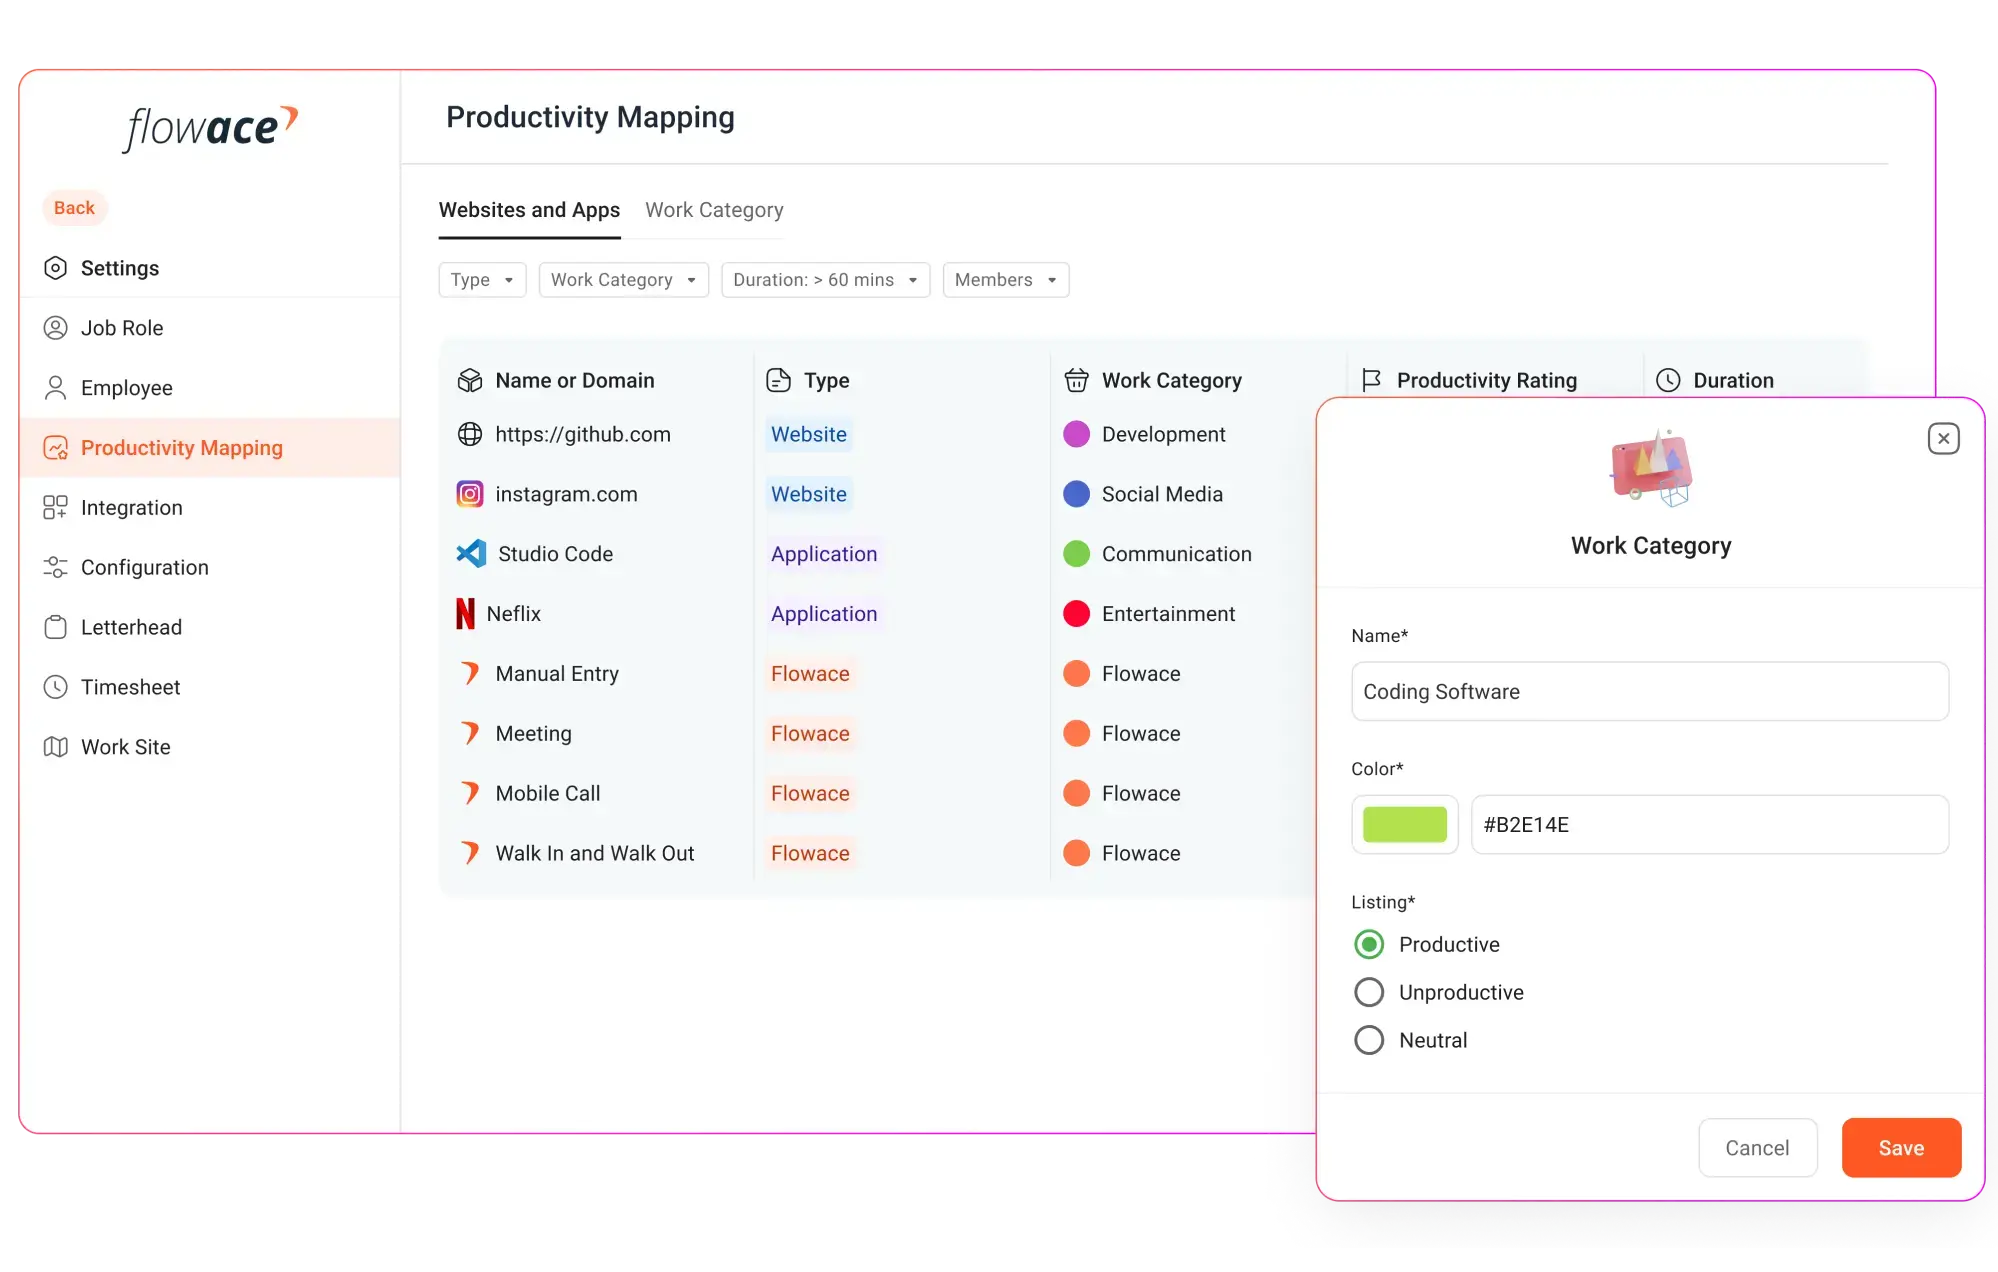The width and height of the screenshot is (1998, 1272).
Task: Expand the Work Category filter
Action: (x=623, y=280)
